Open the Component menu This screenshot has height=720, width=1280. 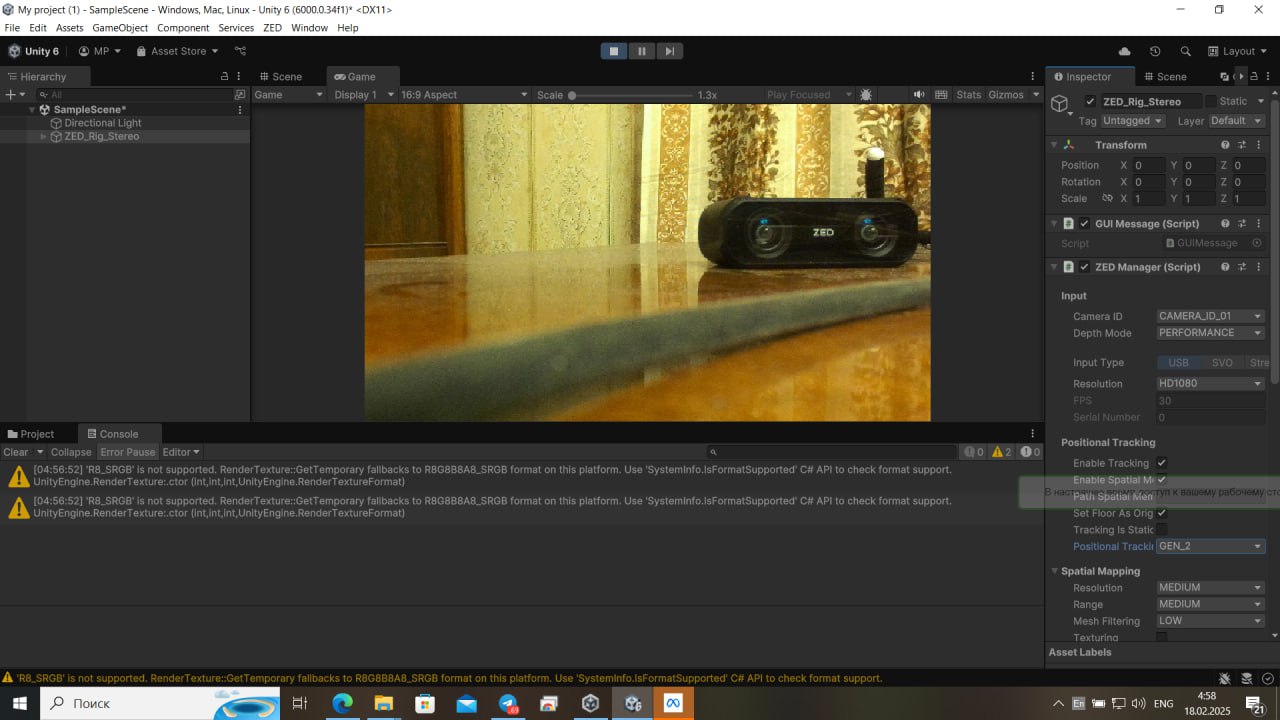183,28
